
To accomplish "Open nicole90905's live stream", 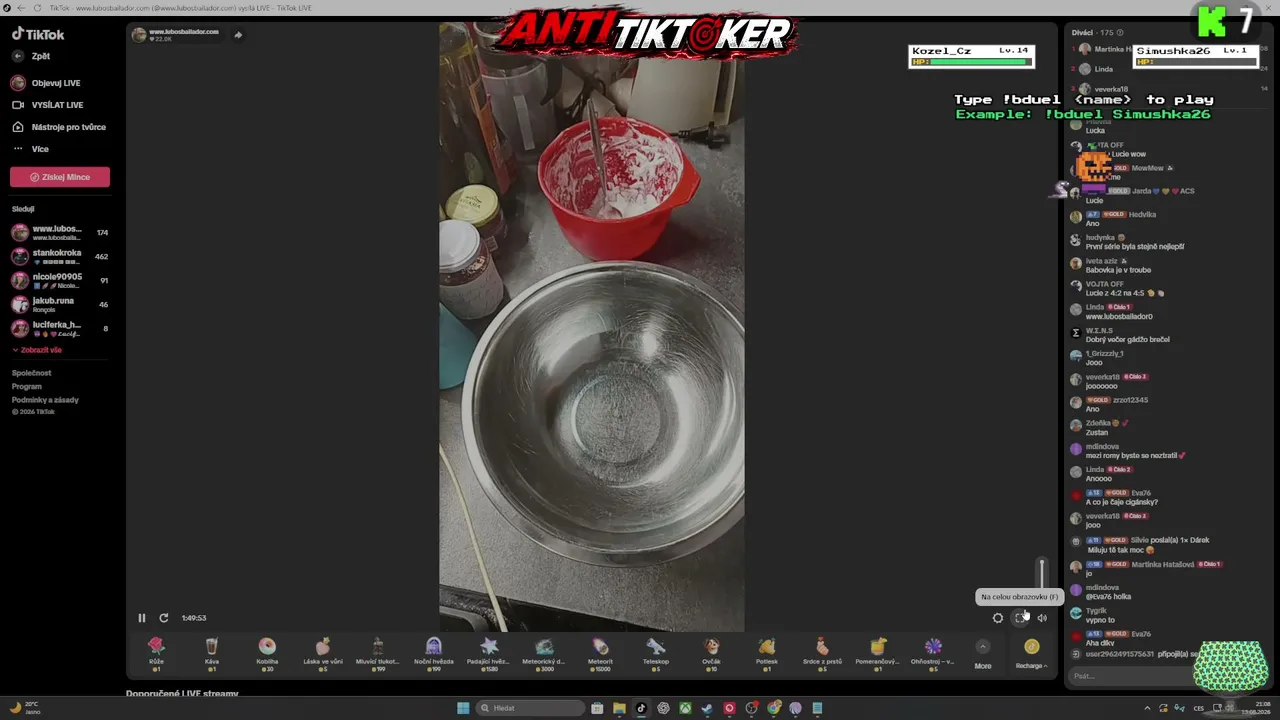I will tap(60, 280).
